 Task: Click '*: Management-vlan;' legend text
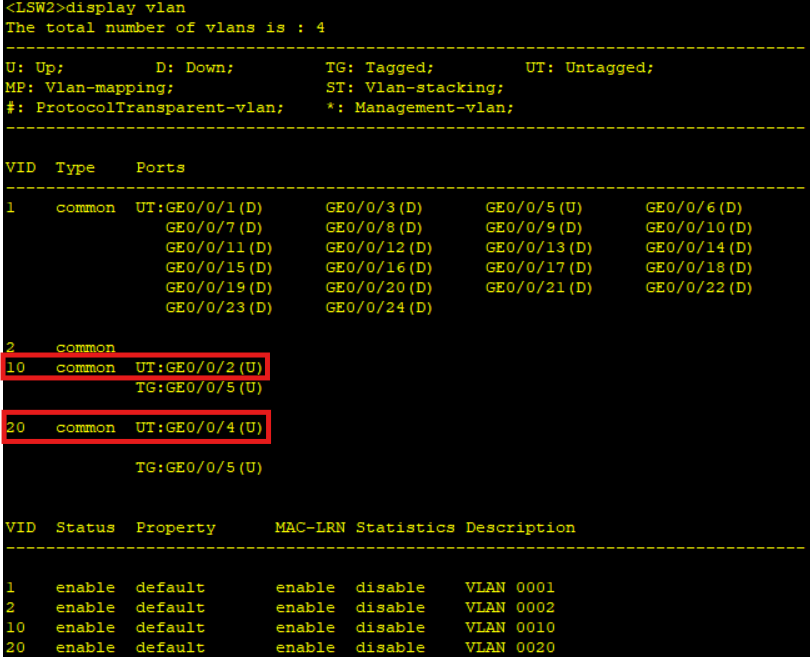420,107
